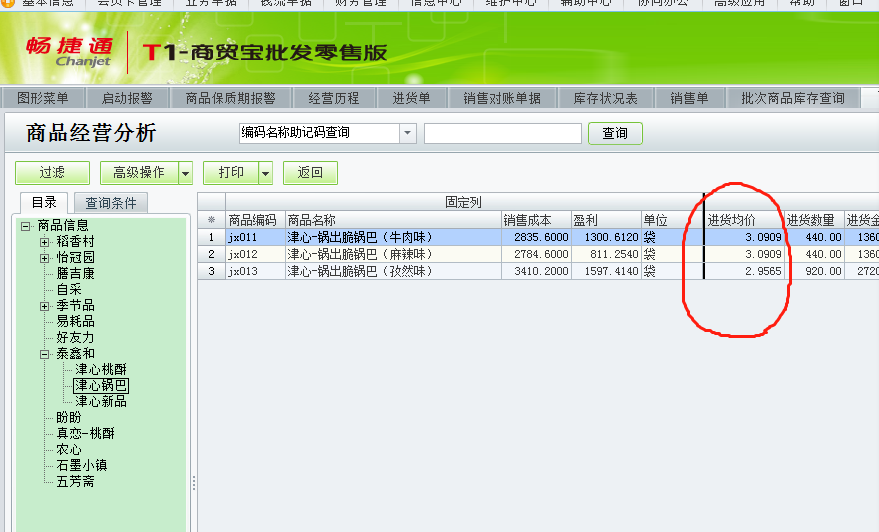This screenshot has height=532, width=879.
Task: Click the 高级操作 button
Action: [139, 173]
